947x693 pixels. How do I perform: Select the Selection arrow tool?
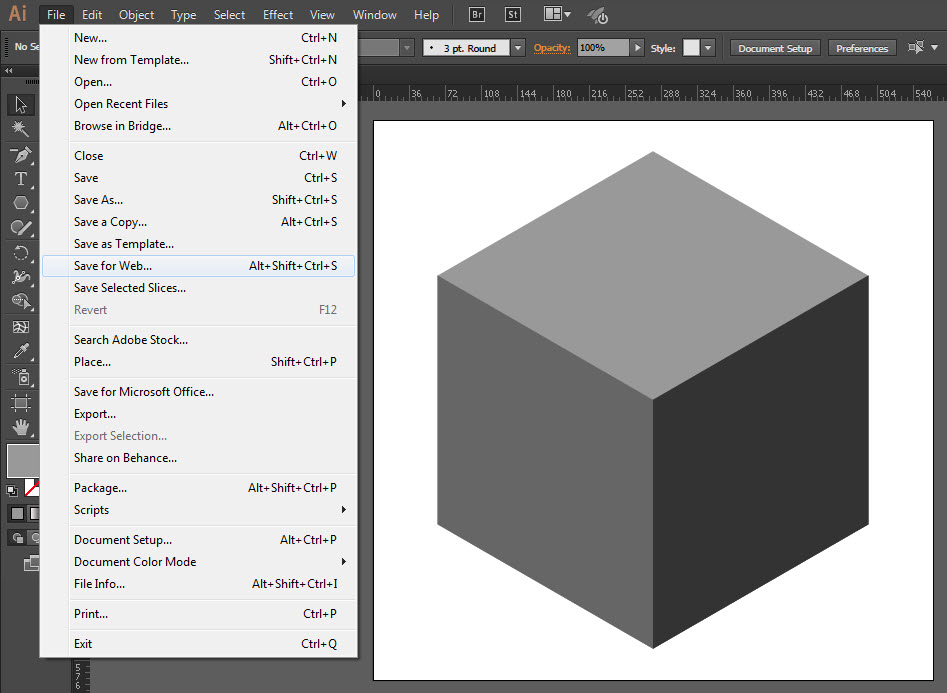(20, 105)
